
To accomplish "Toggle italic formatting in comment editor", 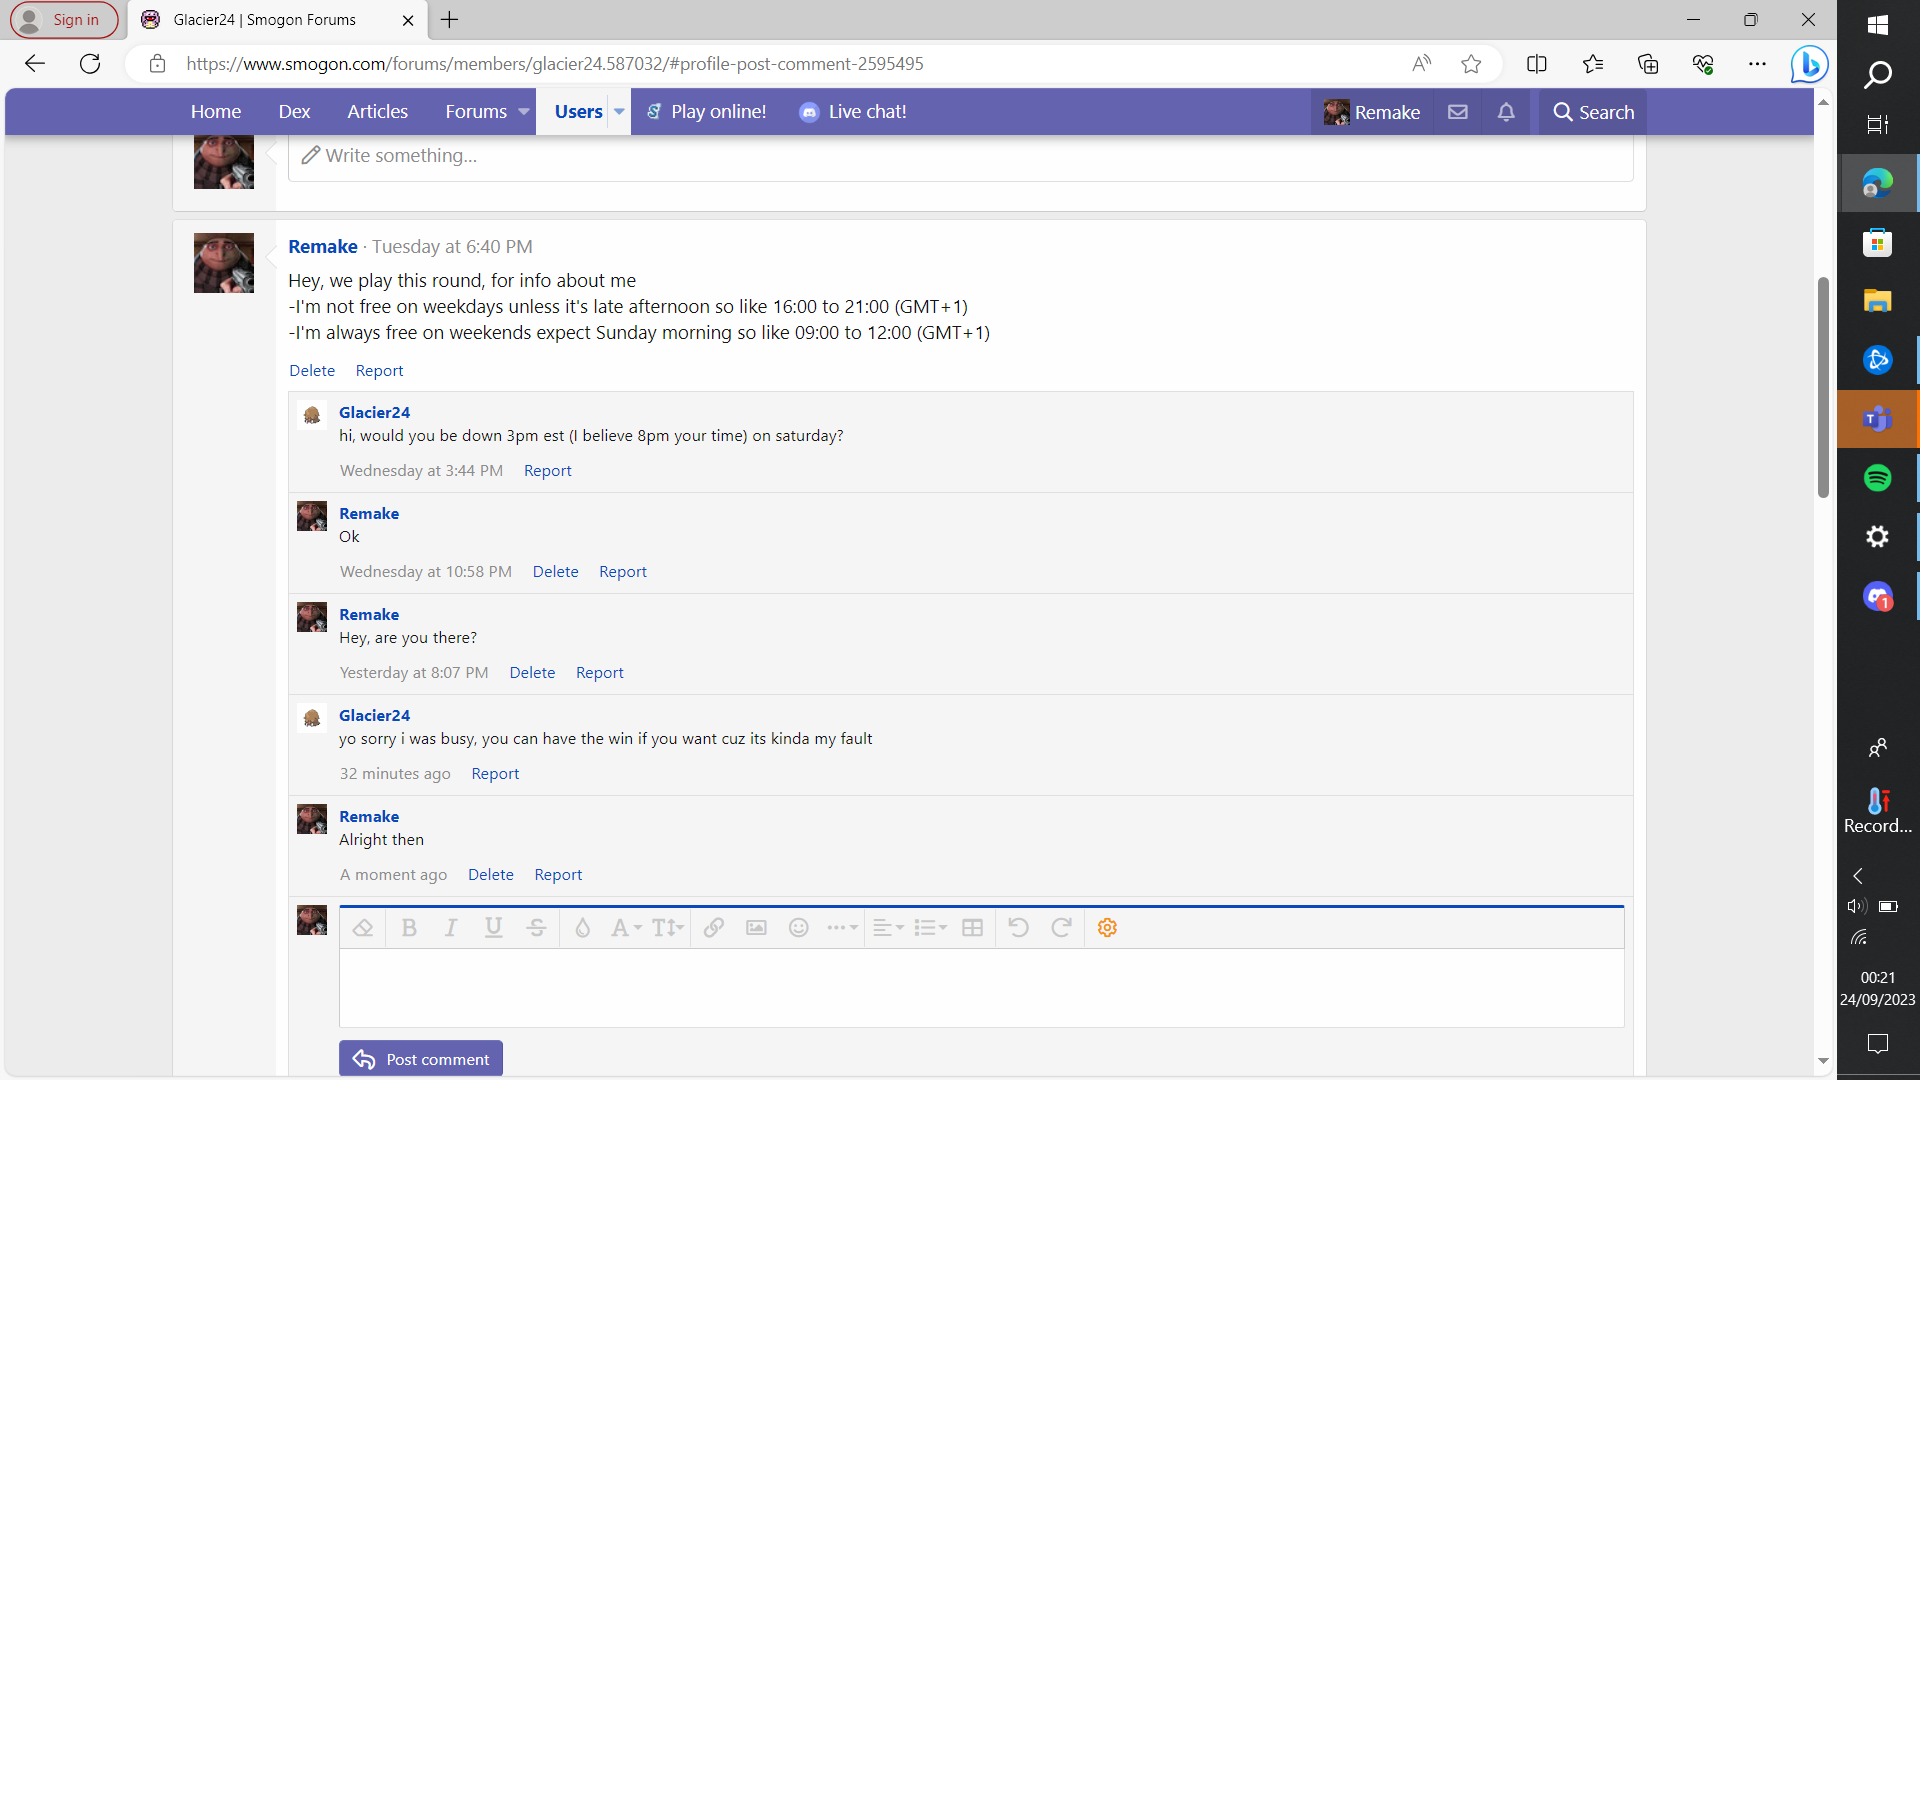I will point(451,928).
